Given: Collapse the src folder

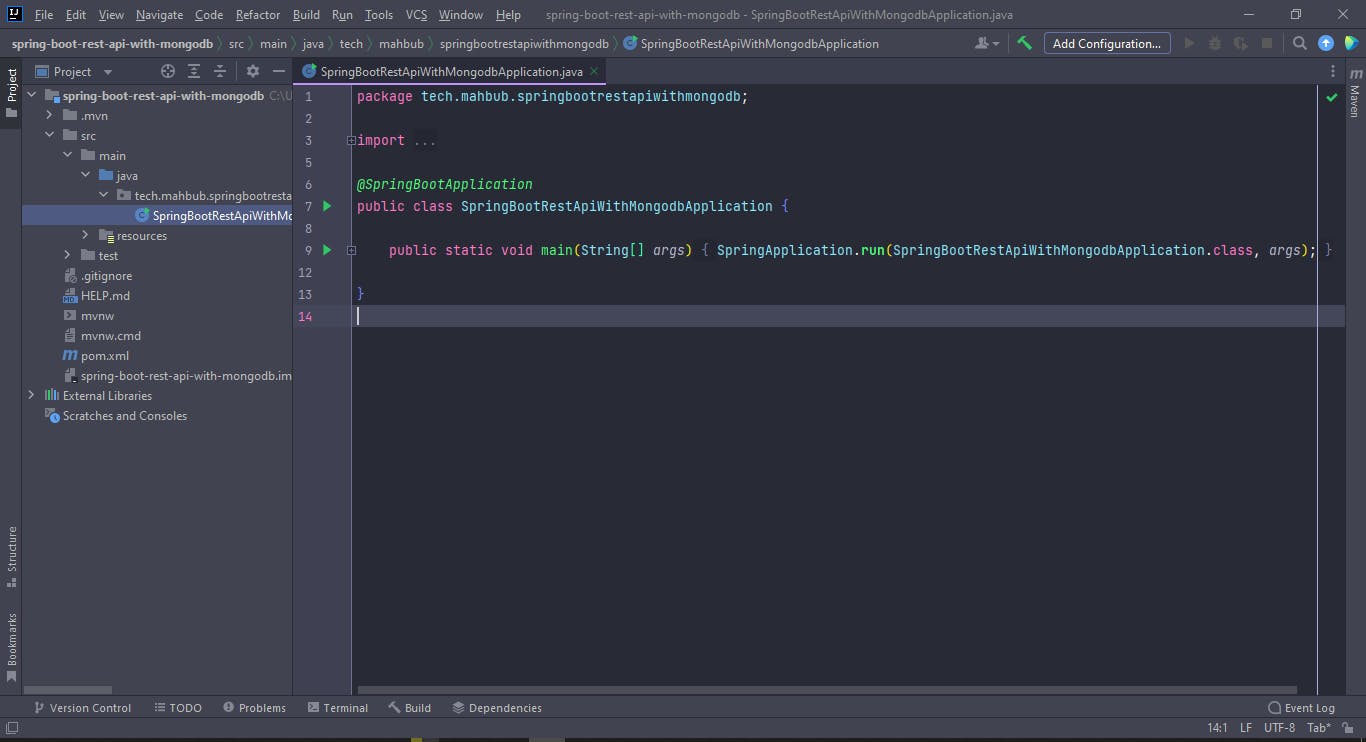Looking at the screenshot, I should click(x=49, y=136).
